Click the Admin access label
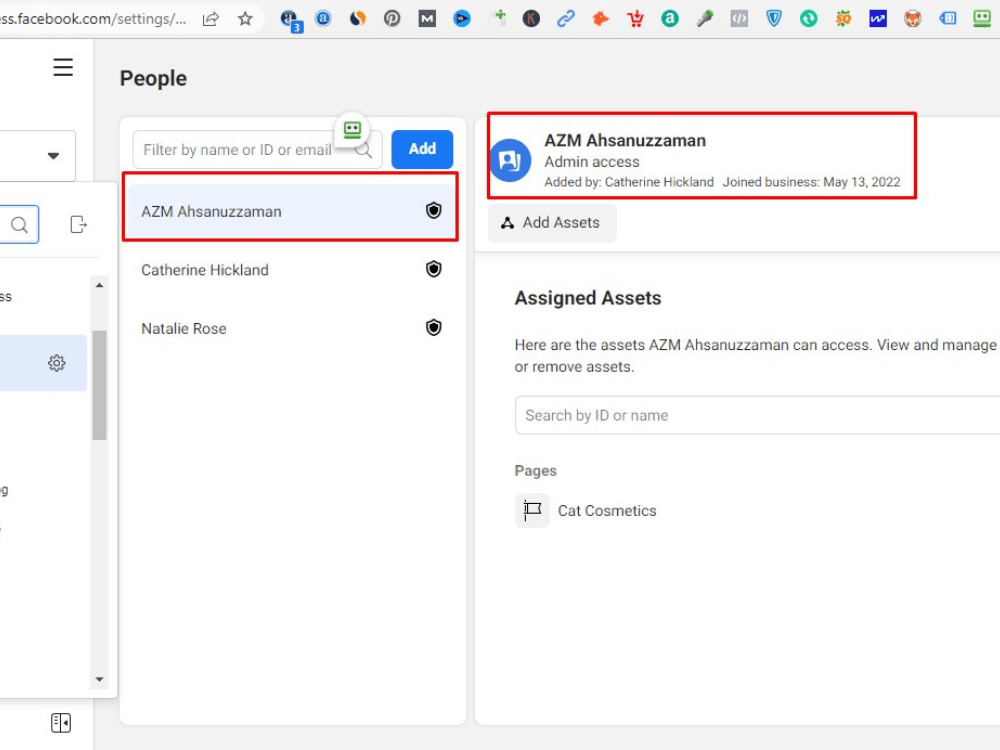Screen dimensions: 1000x750 click(591, 162)
